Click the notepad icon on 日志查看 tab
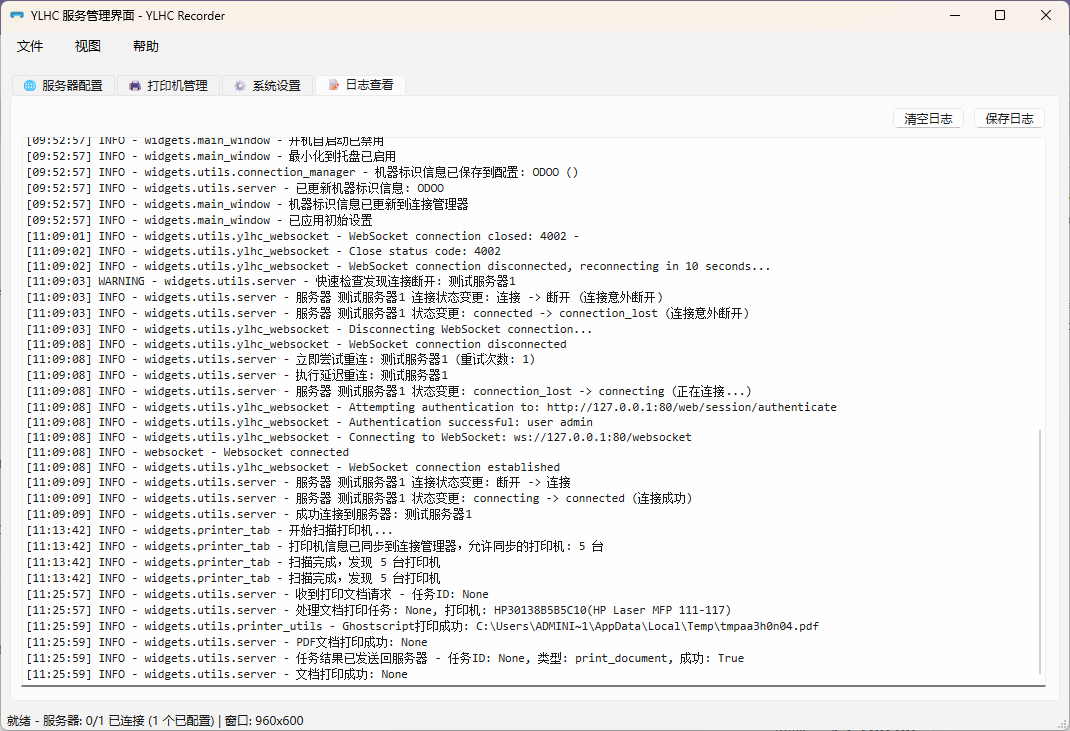Screen dimensions: 1070x731 (x=334, y=86)
